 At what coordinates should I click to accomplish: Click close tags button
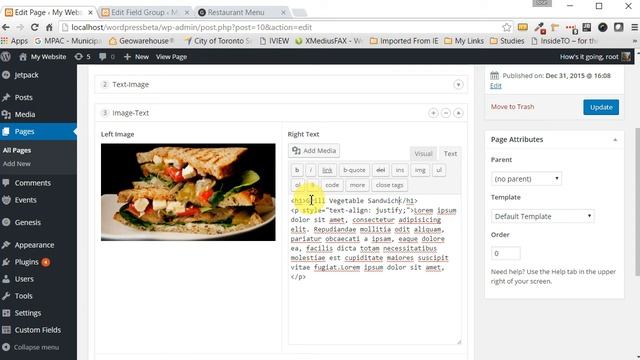click(389, 185)
